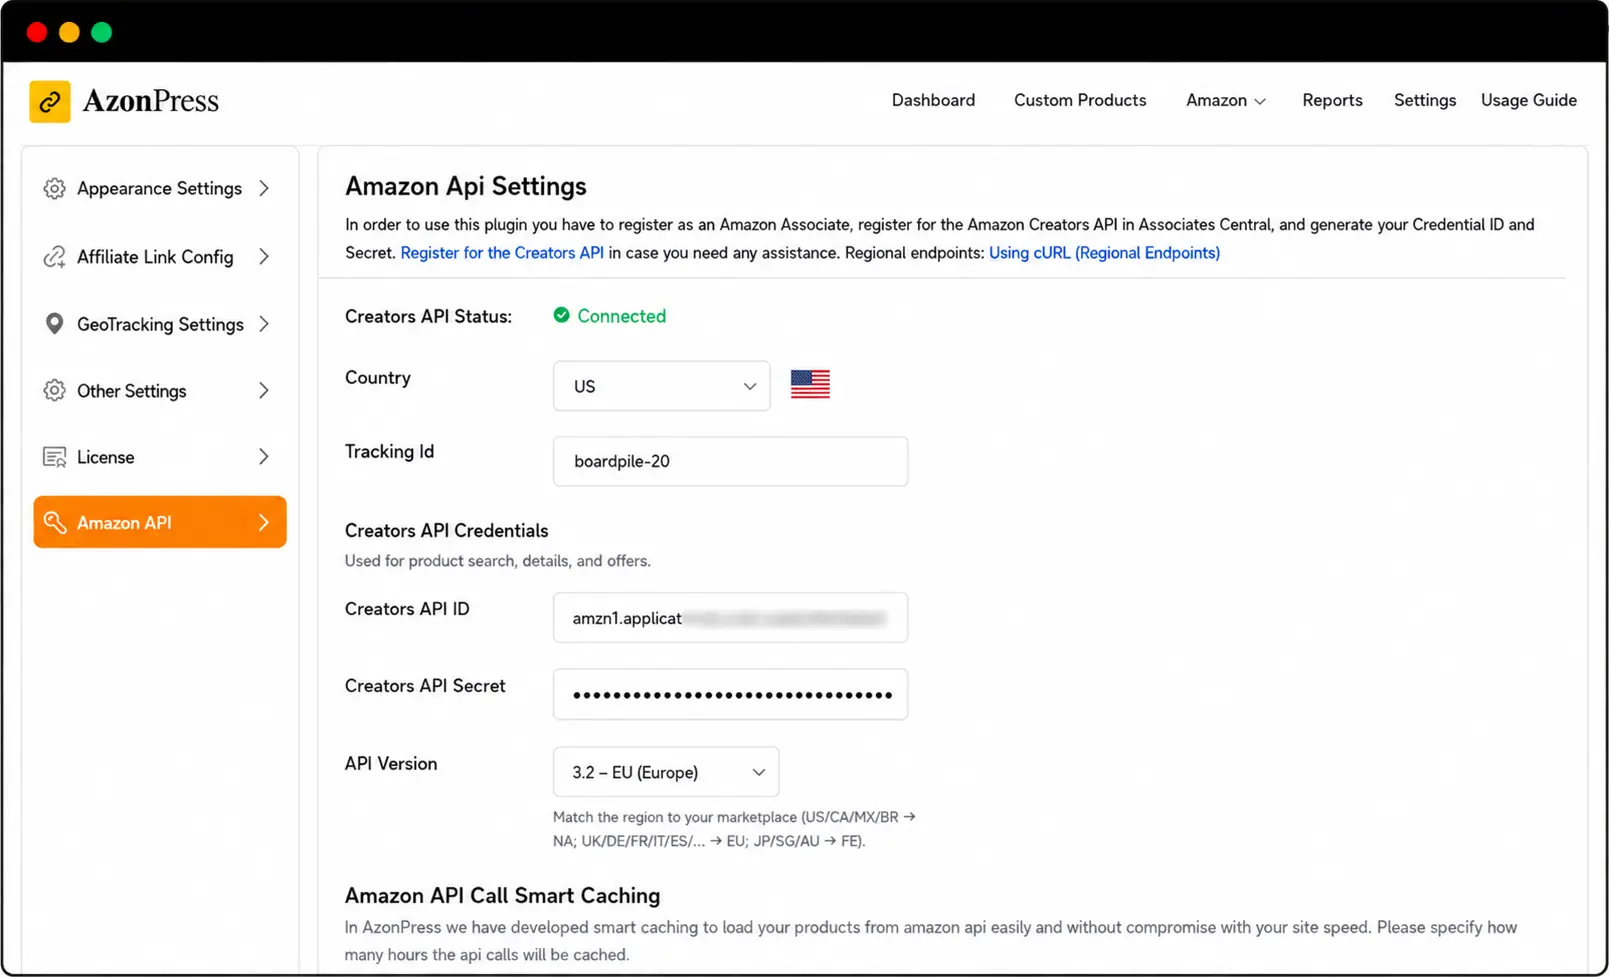Click the Other Settings label text
Image resolution: width=1609 pixels, height=977 pixels.
131,391
